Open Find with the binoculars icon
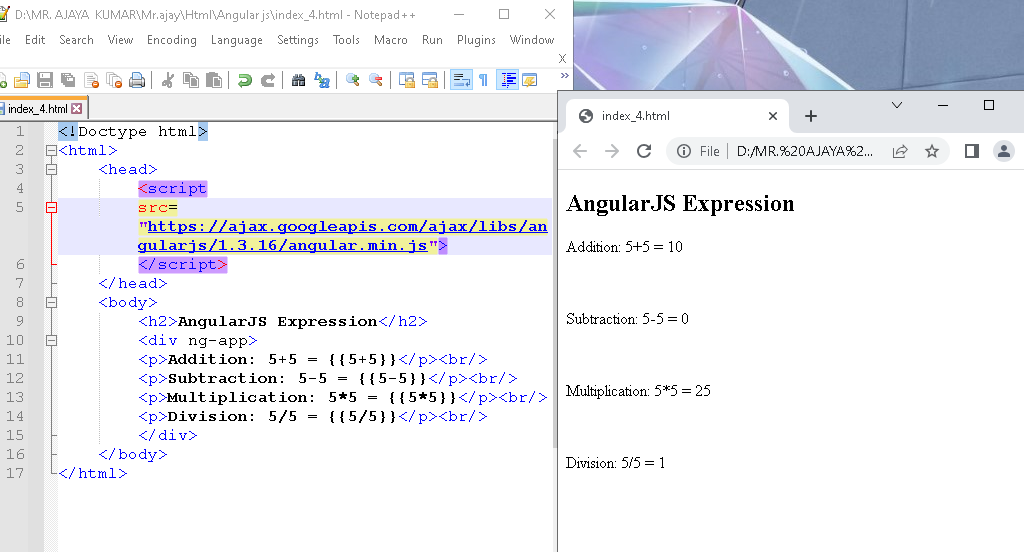This screenshot has width=1024, height=552. tap(298, 80)
